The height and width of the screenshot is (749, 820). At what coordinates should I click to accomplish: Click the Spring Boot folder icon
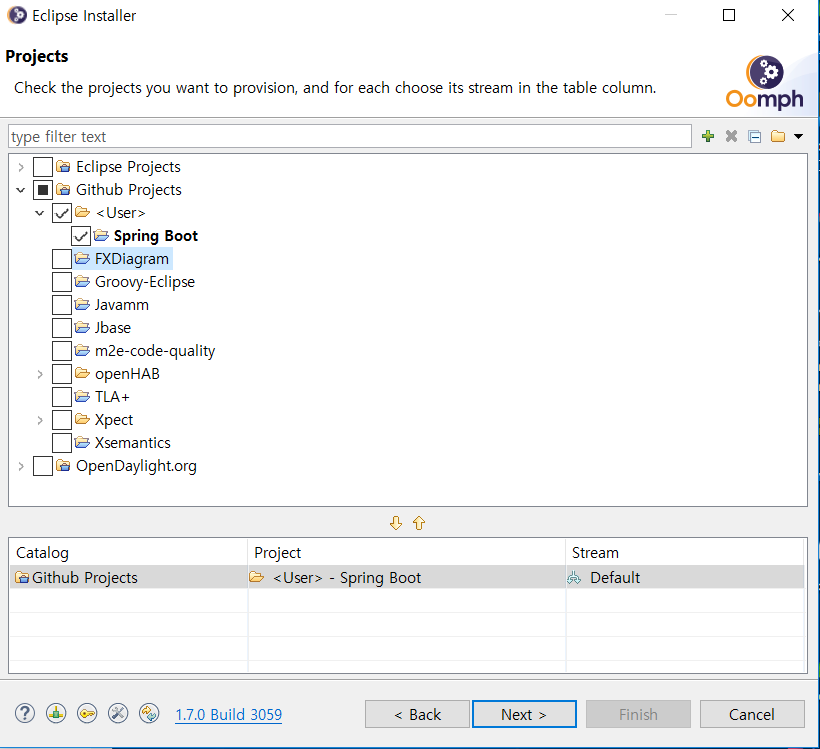point(101,235)
